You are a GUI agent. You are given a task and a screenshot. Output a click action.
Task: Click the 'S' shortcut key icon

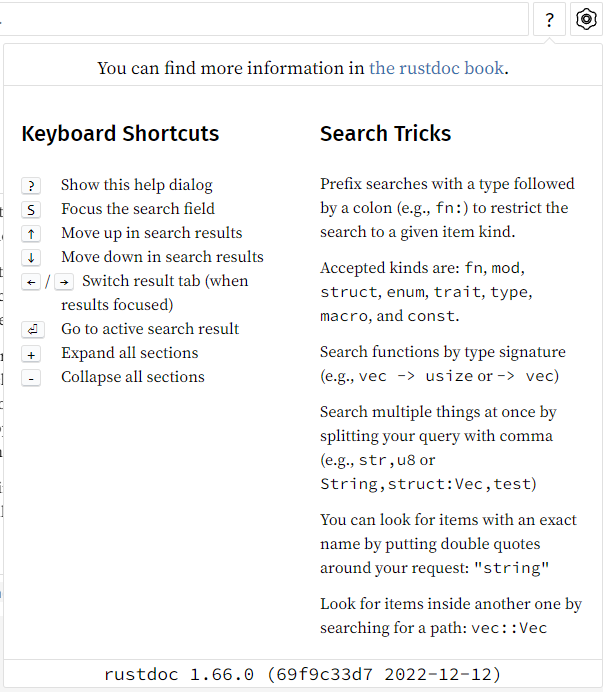pyautogui.click(x=31, y=209)
